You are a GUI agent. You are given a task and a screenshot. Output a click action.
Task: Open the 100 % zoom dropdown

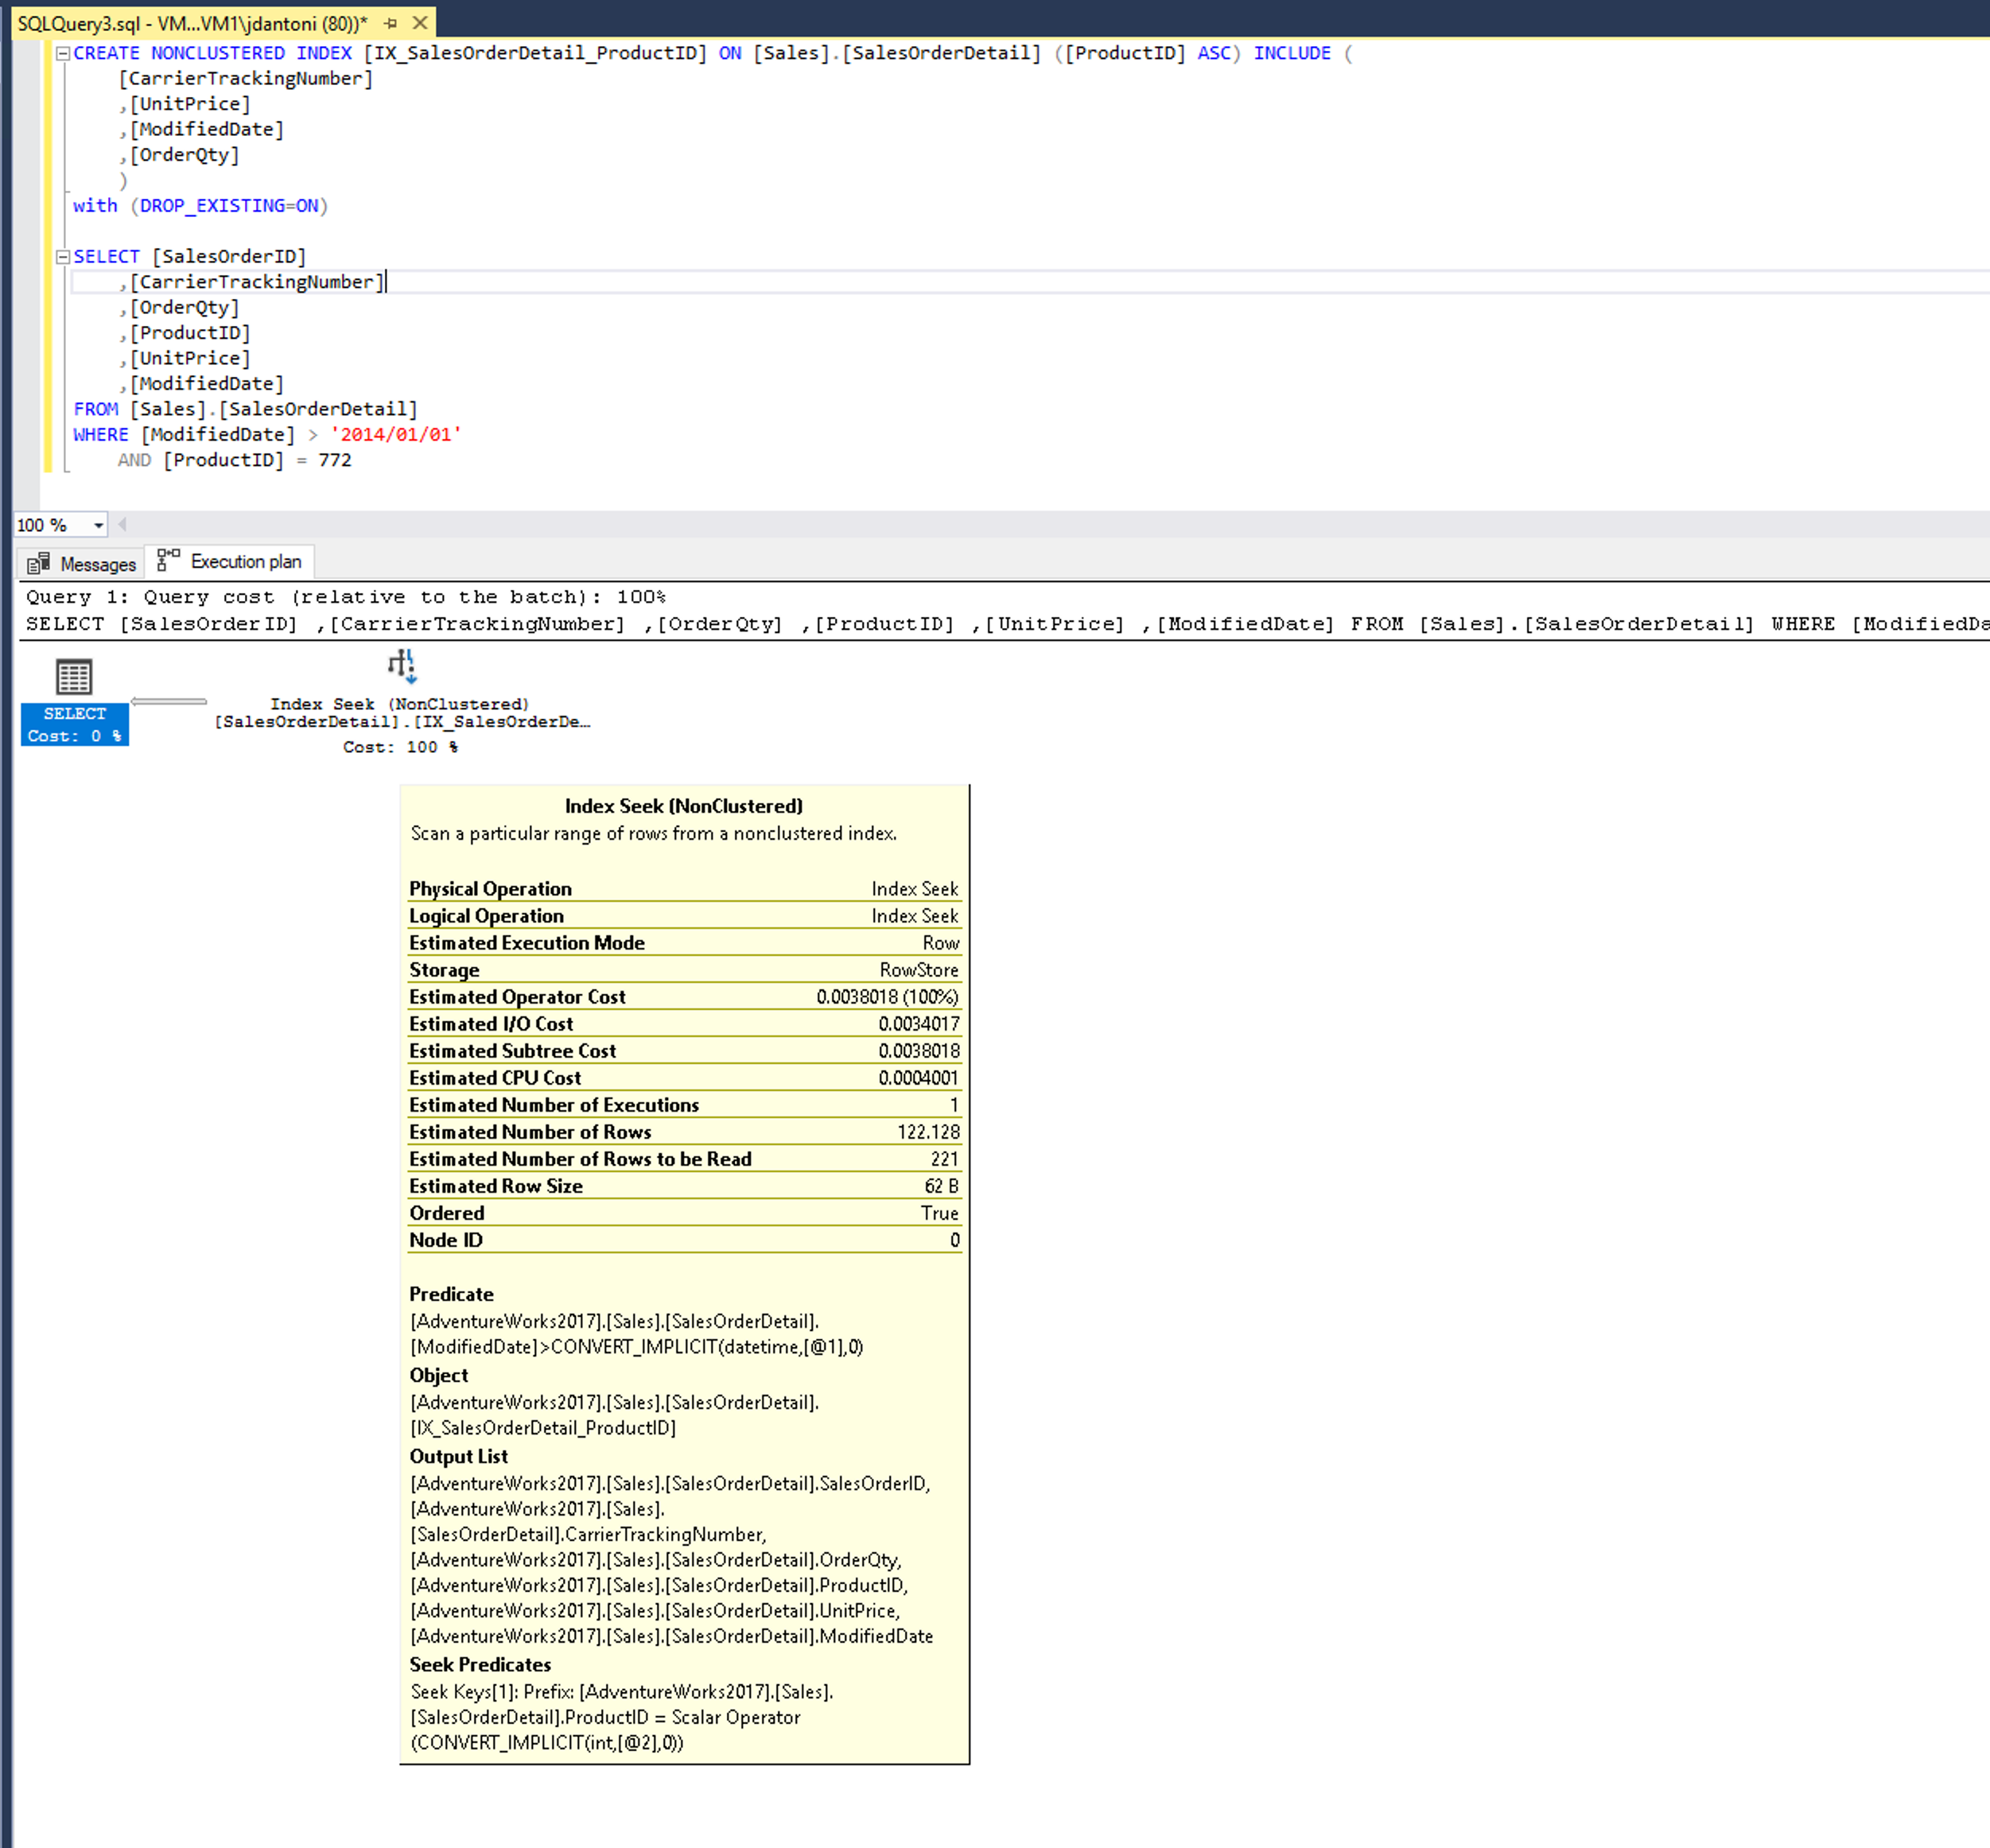point(98,525)
